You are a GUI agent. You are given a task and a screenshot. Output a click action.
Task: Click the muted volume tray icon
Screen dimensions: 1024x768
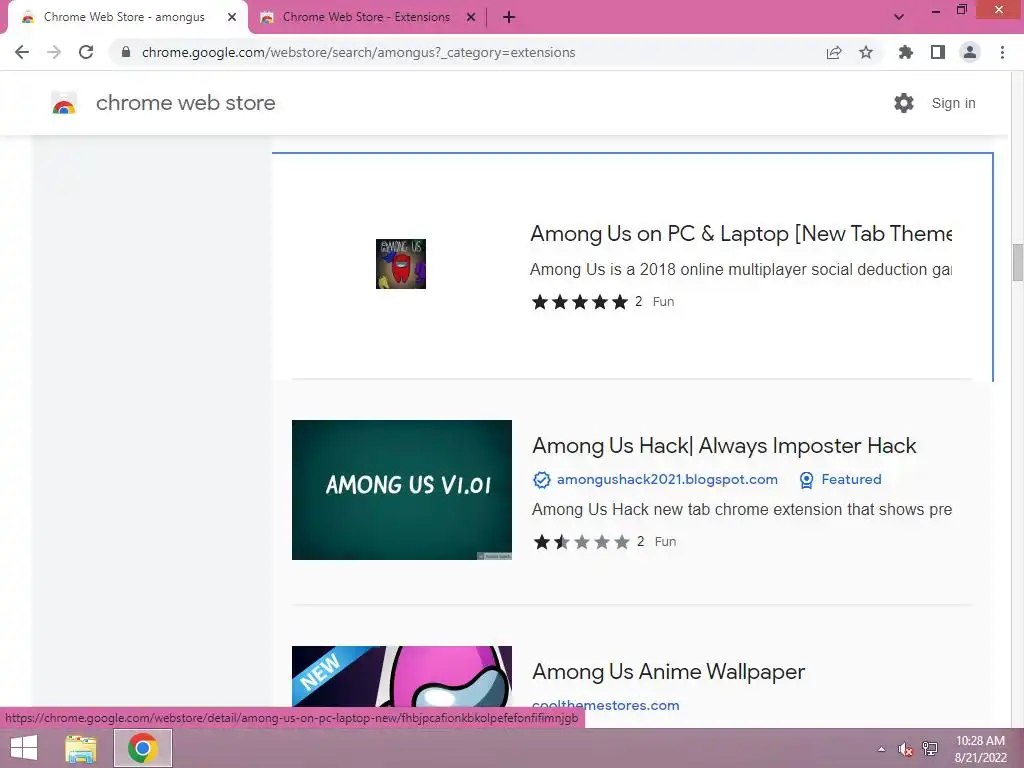pos(905,749)
